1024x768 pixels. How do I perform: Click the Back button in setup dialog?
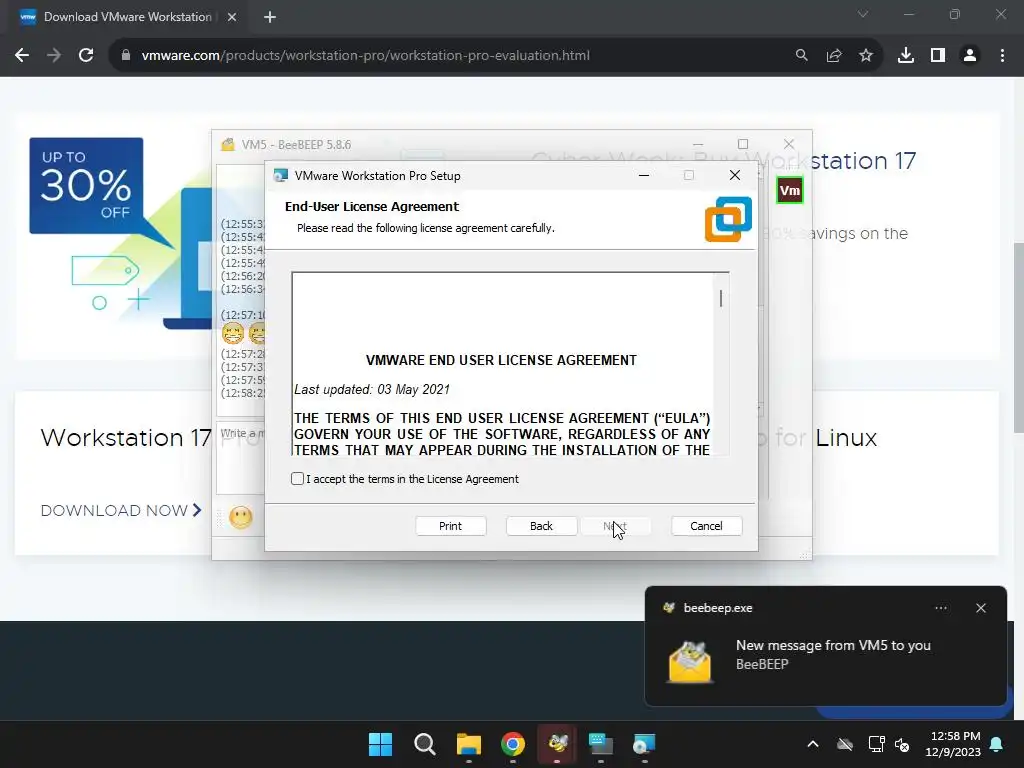pos(541,526)
